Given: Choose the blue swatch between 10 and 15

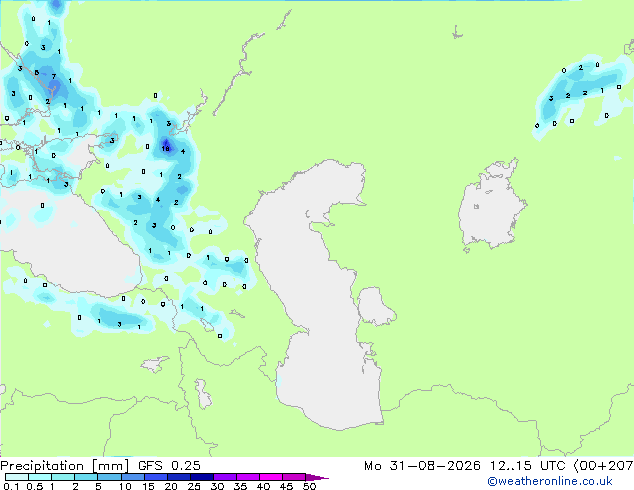Looking at the screenshot, I should click(132, 477).
